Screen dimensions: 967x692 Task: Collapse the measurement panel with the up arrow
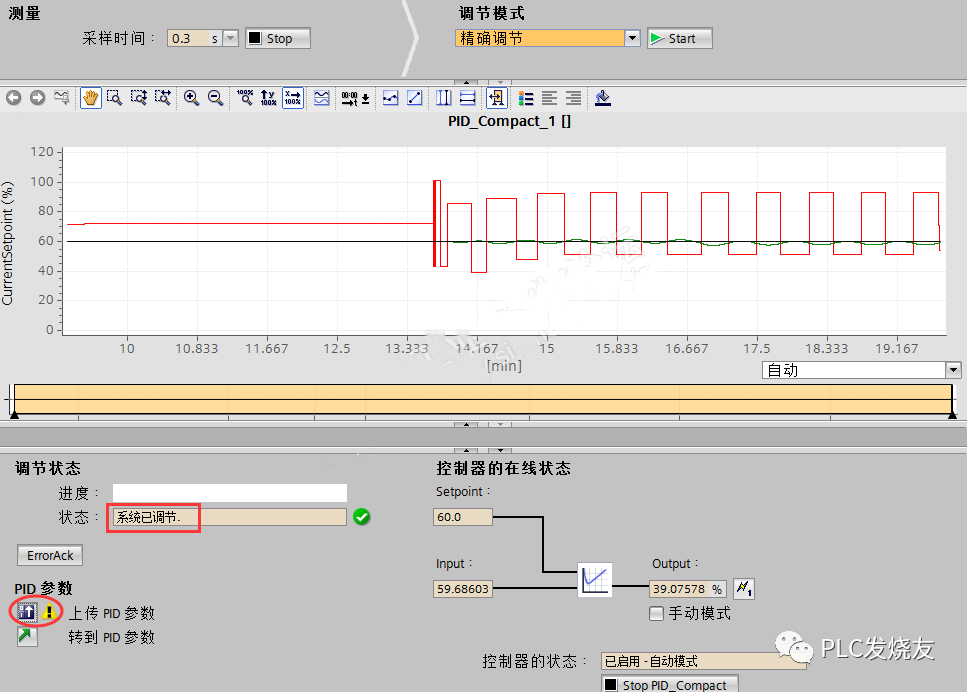point(466,81)
